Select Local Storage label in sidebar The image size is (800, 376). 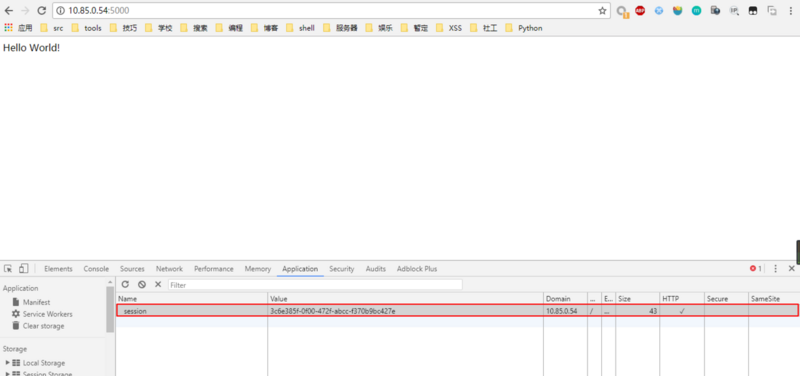(x=44, y=363)
